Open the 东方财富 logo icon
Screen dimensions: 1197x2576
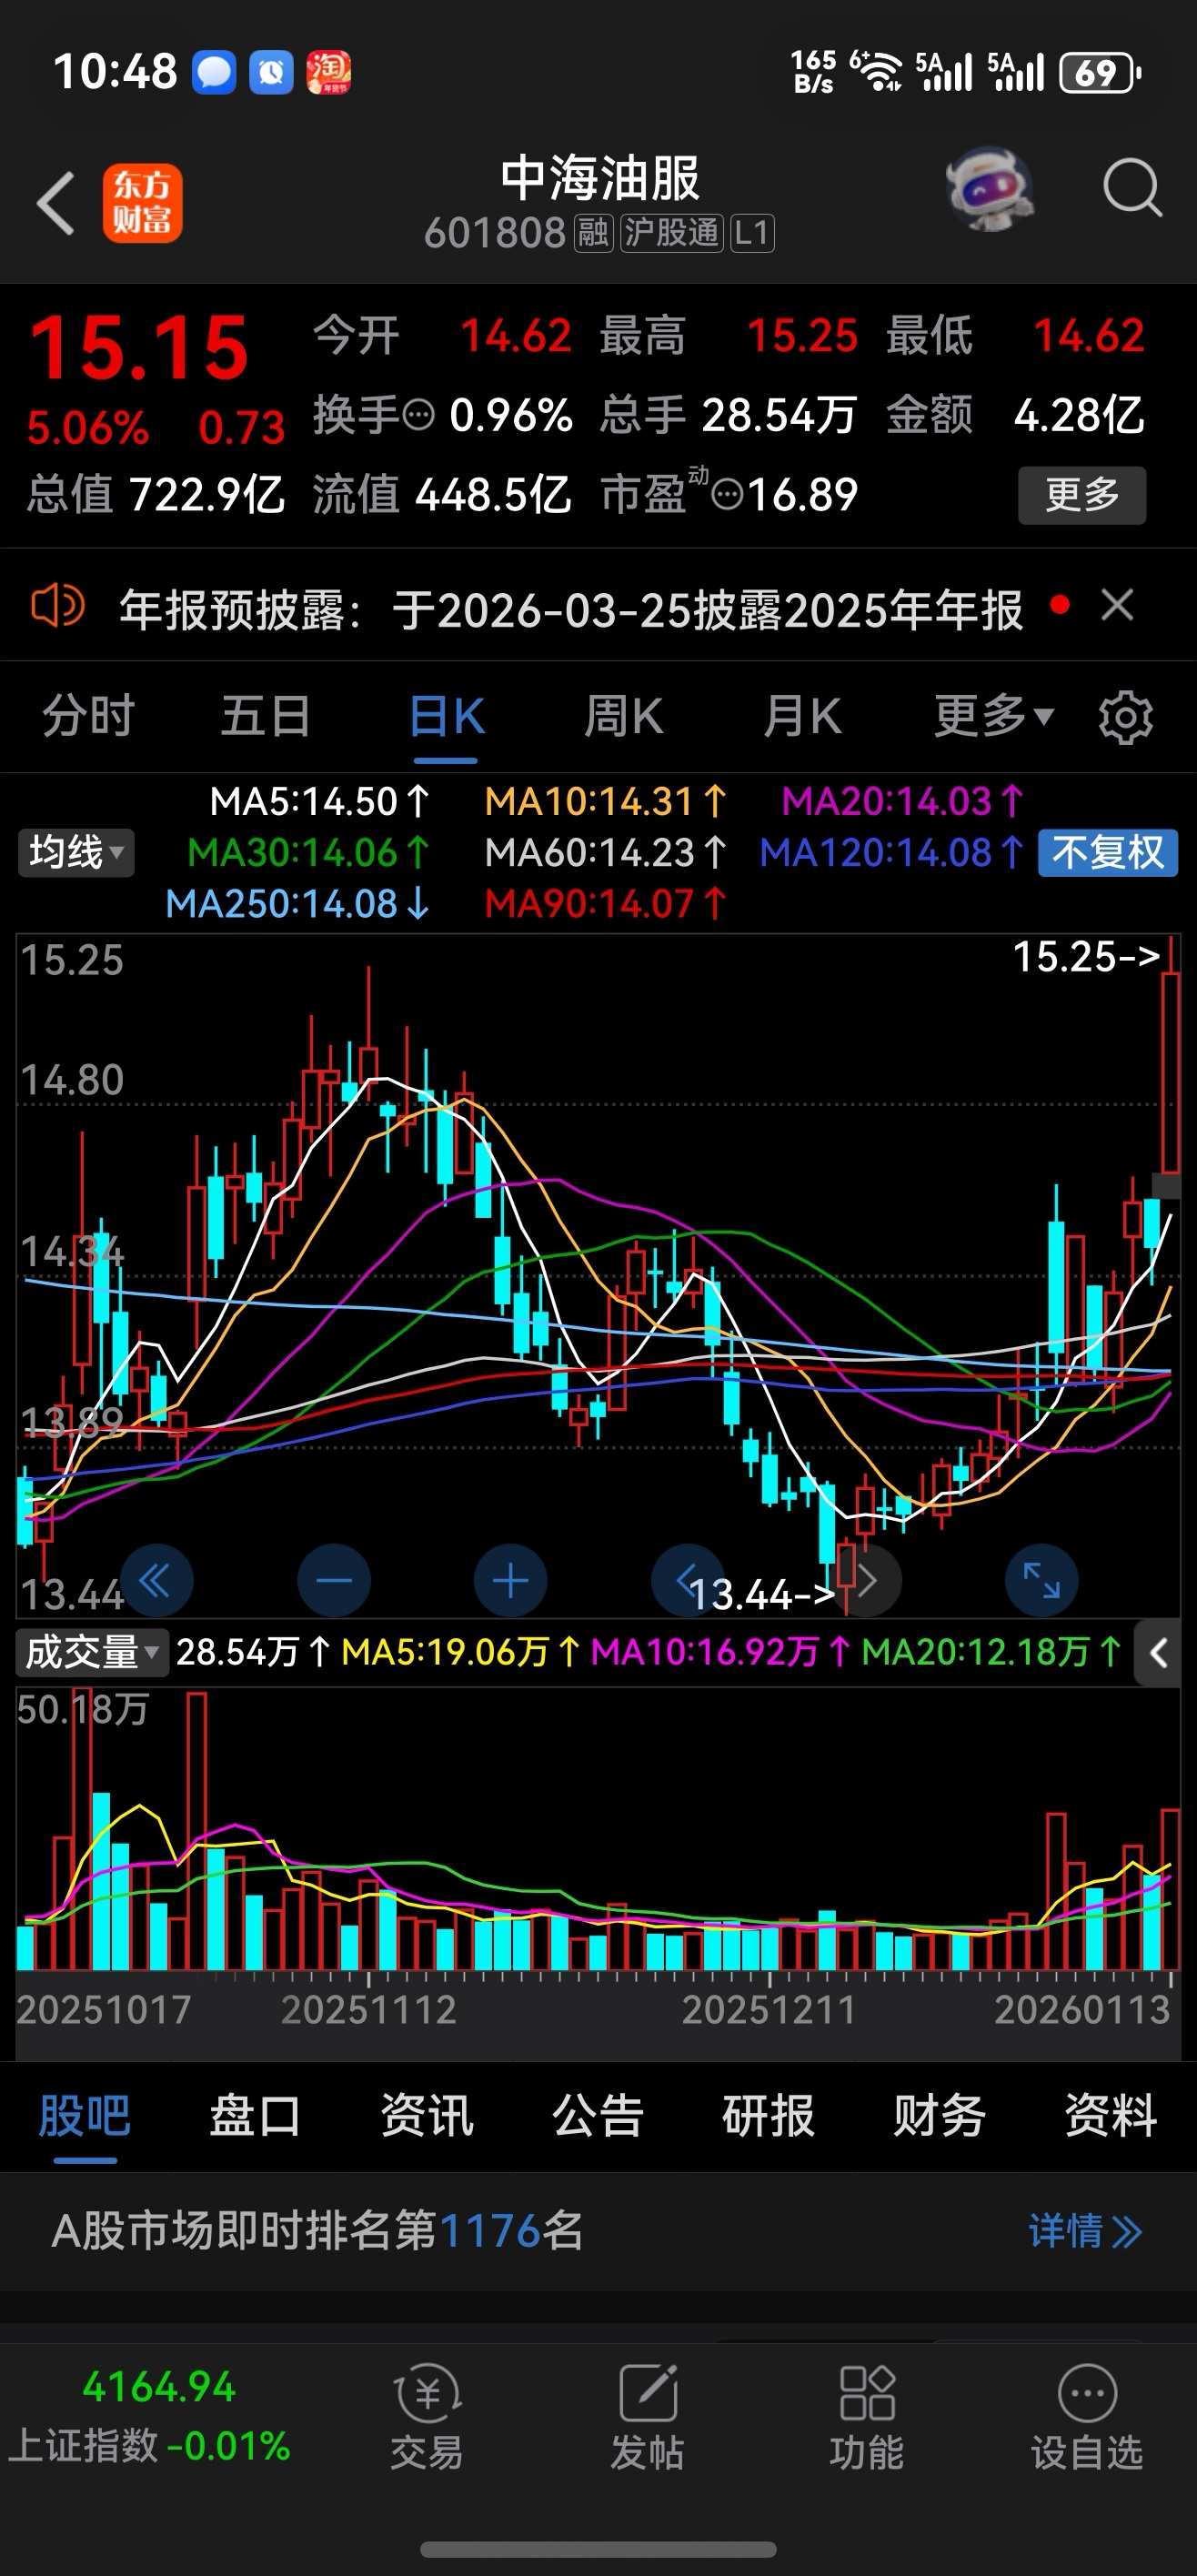142,203
